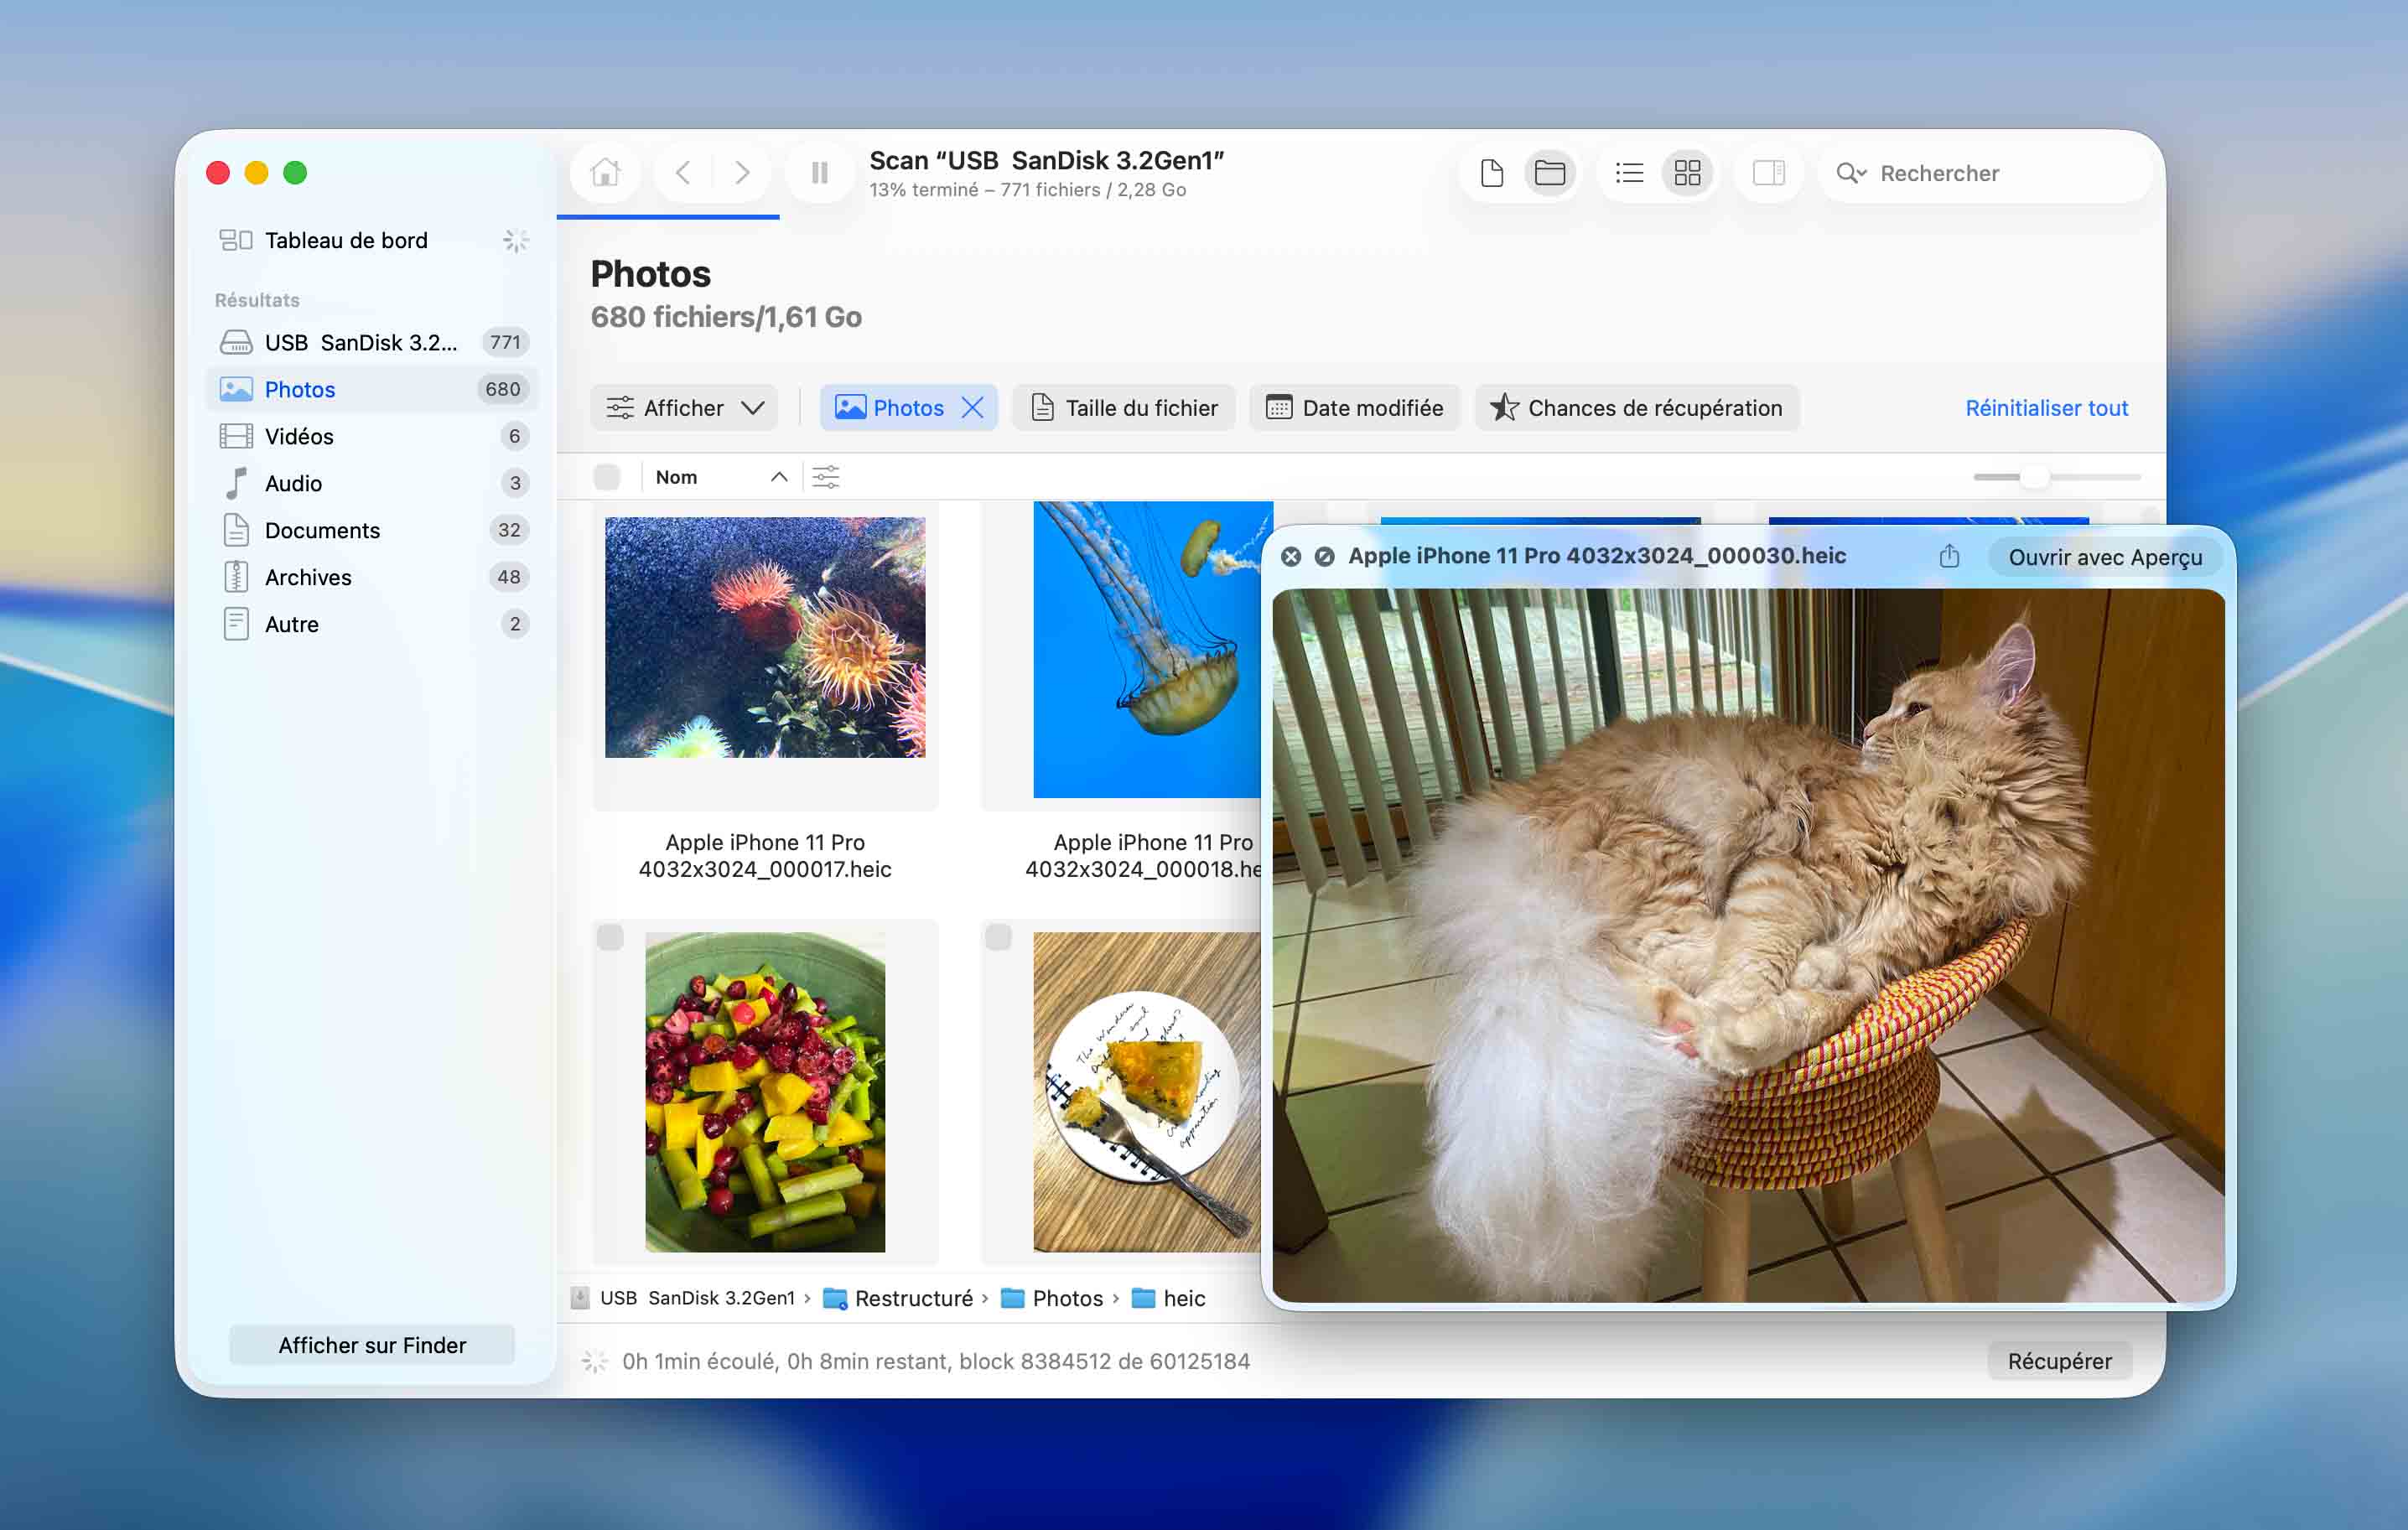This screenshot has height=1530, width=2408.
Task: Click the Récupérer button
Action: 2059,1361
